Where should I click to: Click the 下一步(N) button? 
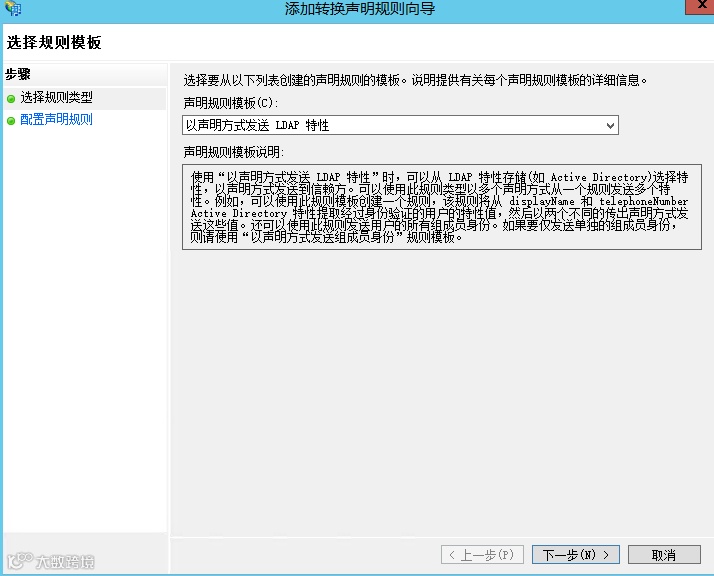576,555
